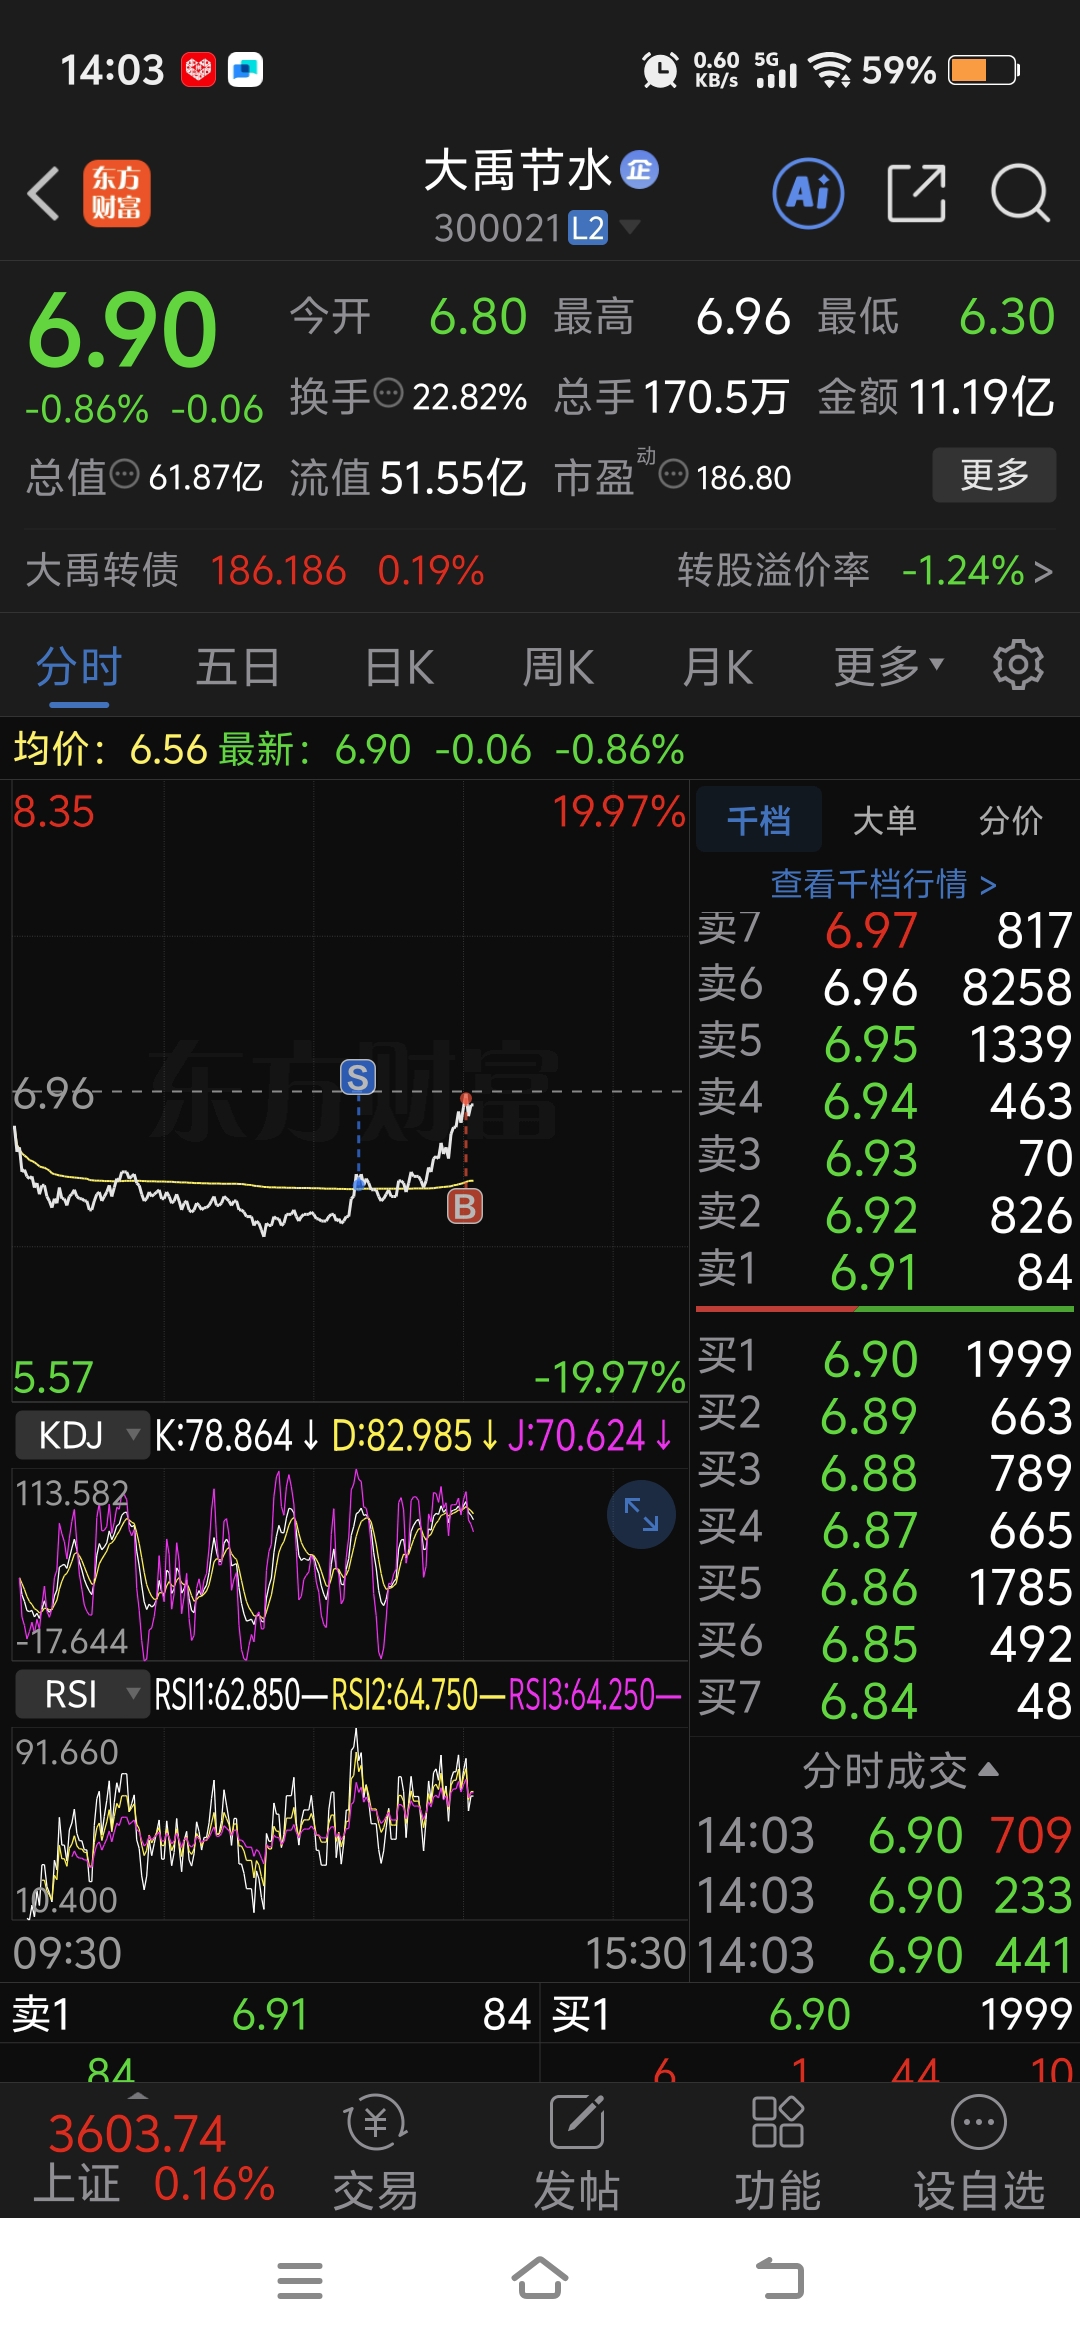The height and width of the screenshot is (2344, 1080).
Task: Open the Ai assistant icon
Action: click(x=808, y=193)
